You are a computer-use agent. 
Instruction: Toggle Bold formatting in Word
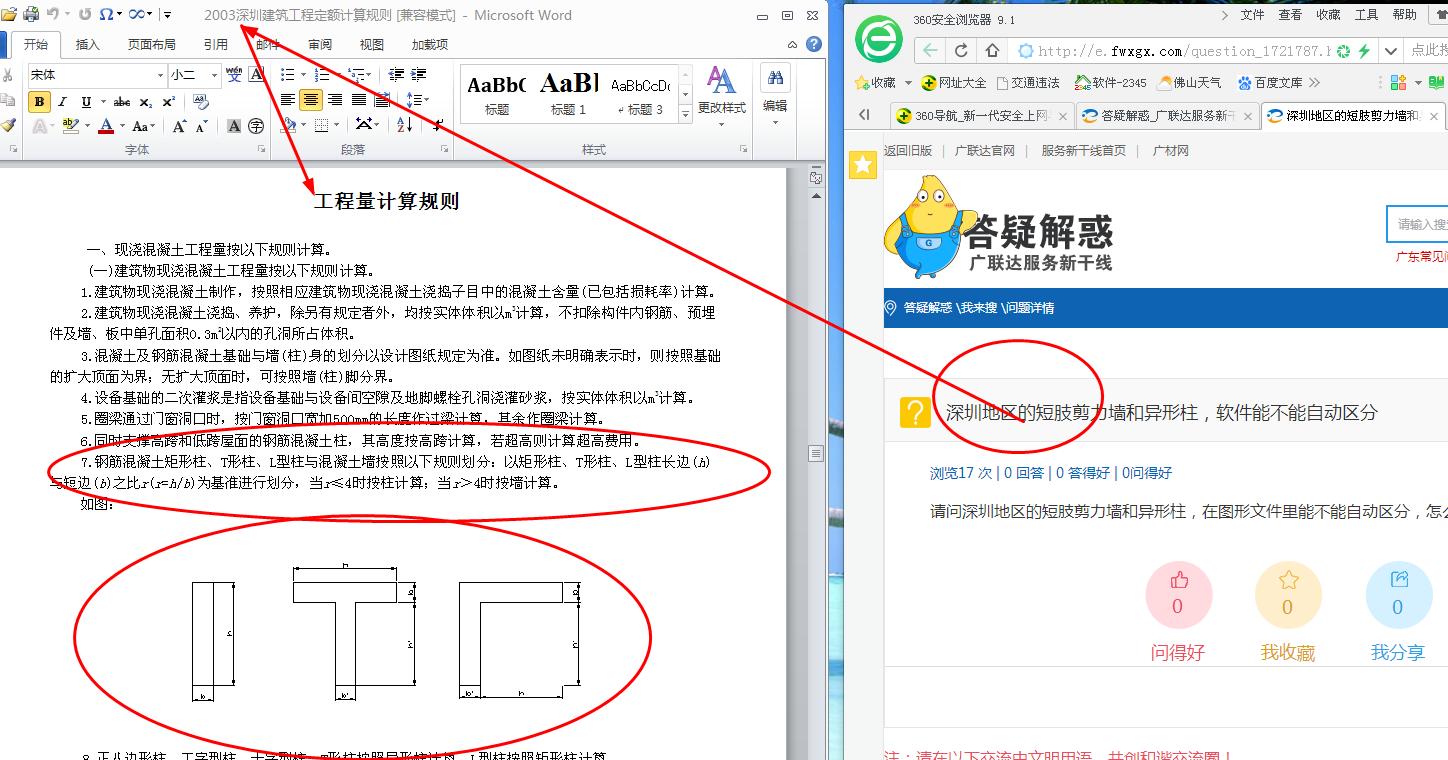[39, 102]
